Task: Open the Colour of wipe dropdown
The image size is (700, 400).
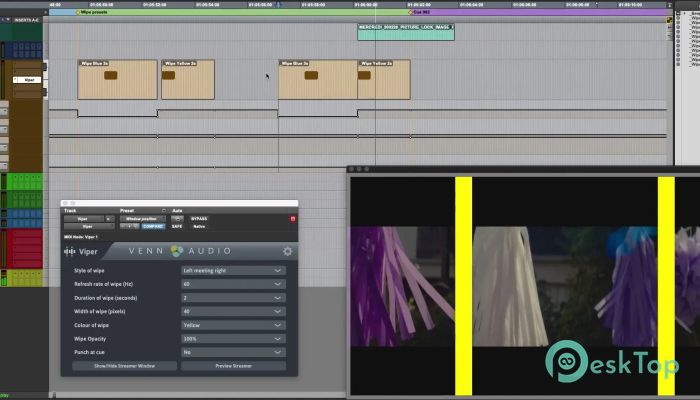Action: coord(233,325)
